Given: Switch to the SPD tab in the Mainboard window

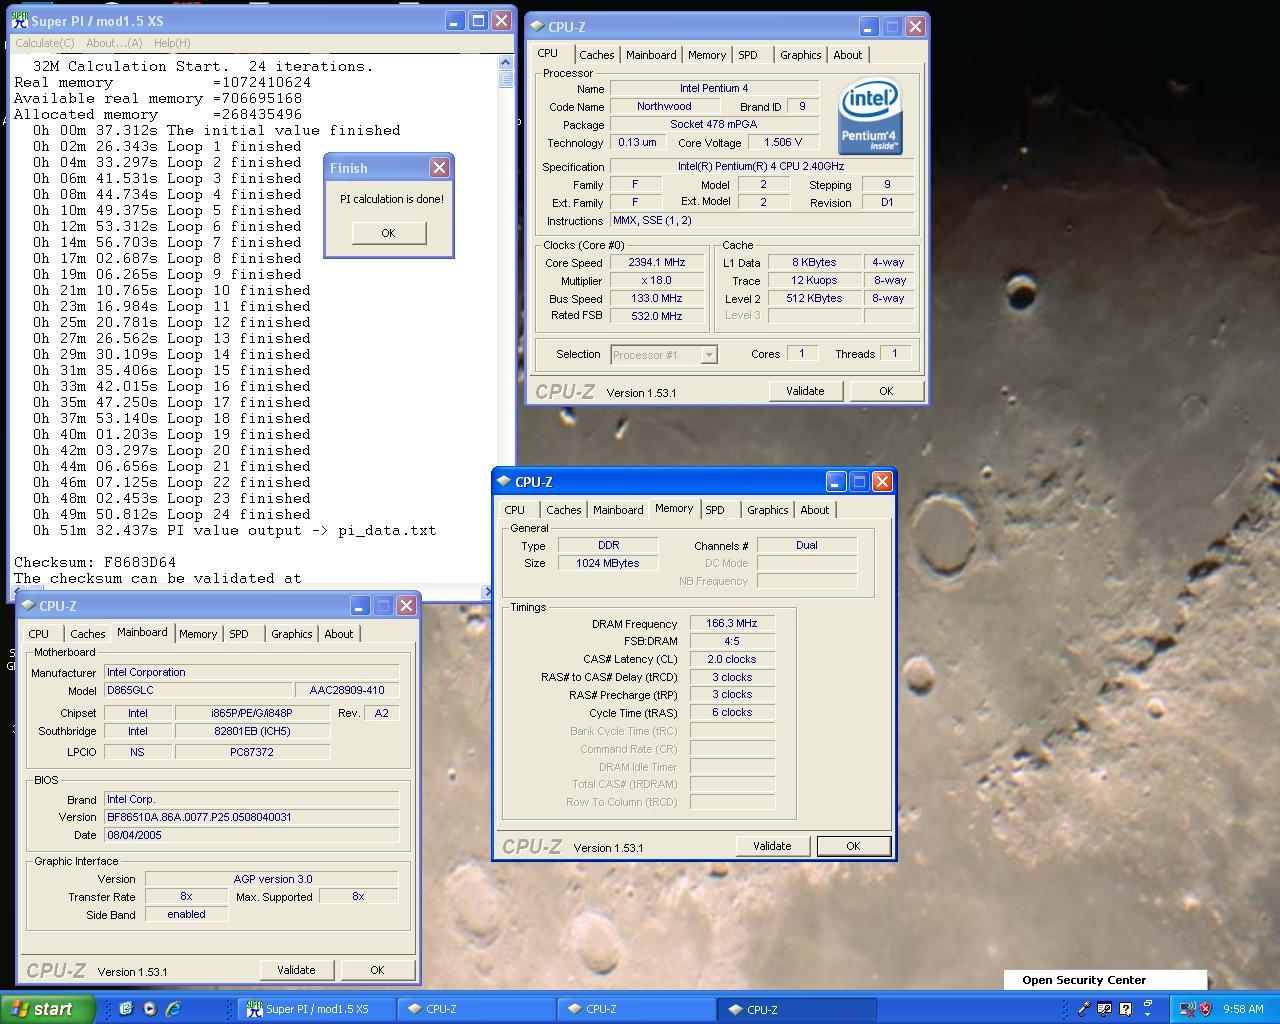Looking at the screenshot, I should [239, 634].
